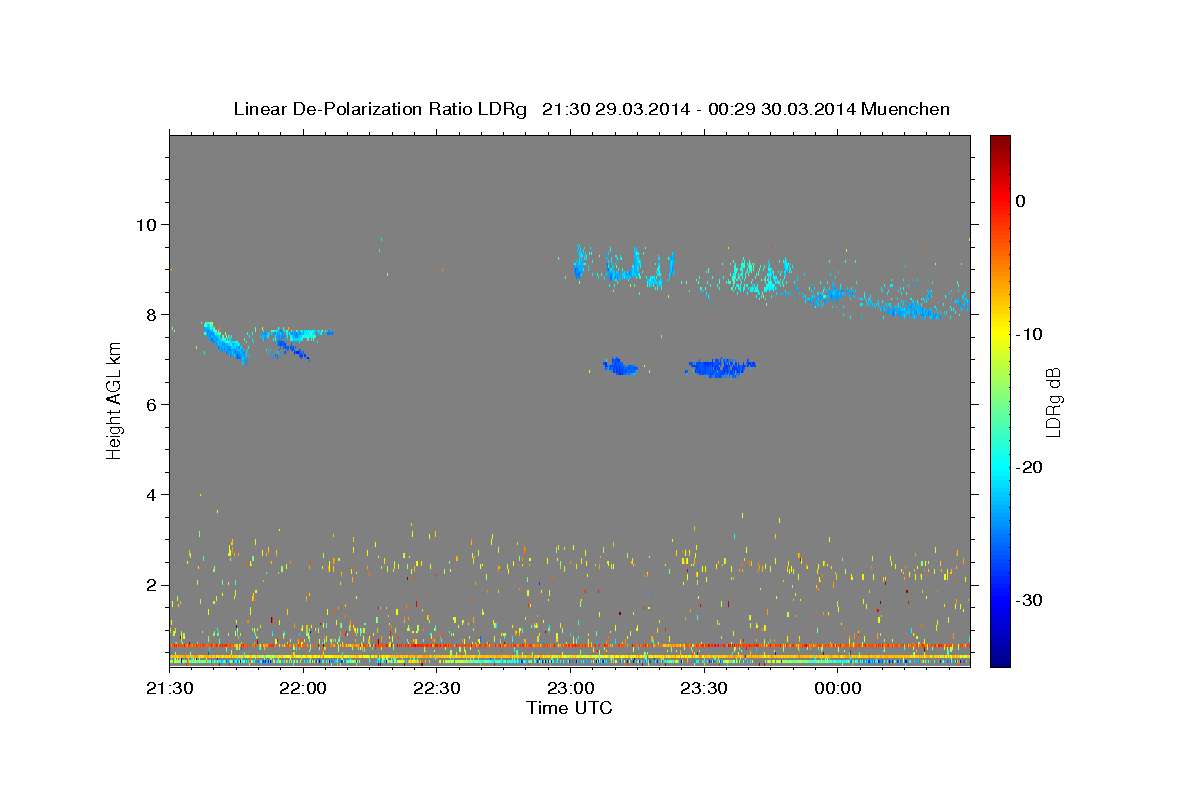Click the small blue cloud patch near 23:10
1200x800 pixels.
pos(621,367)
